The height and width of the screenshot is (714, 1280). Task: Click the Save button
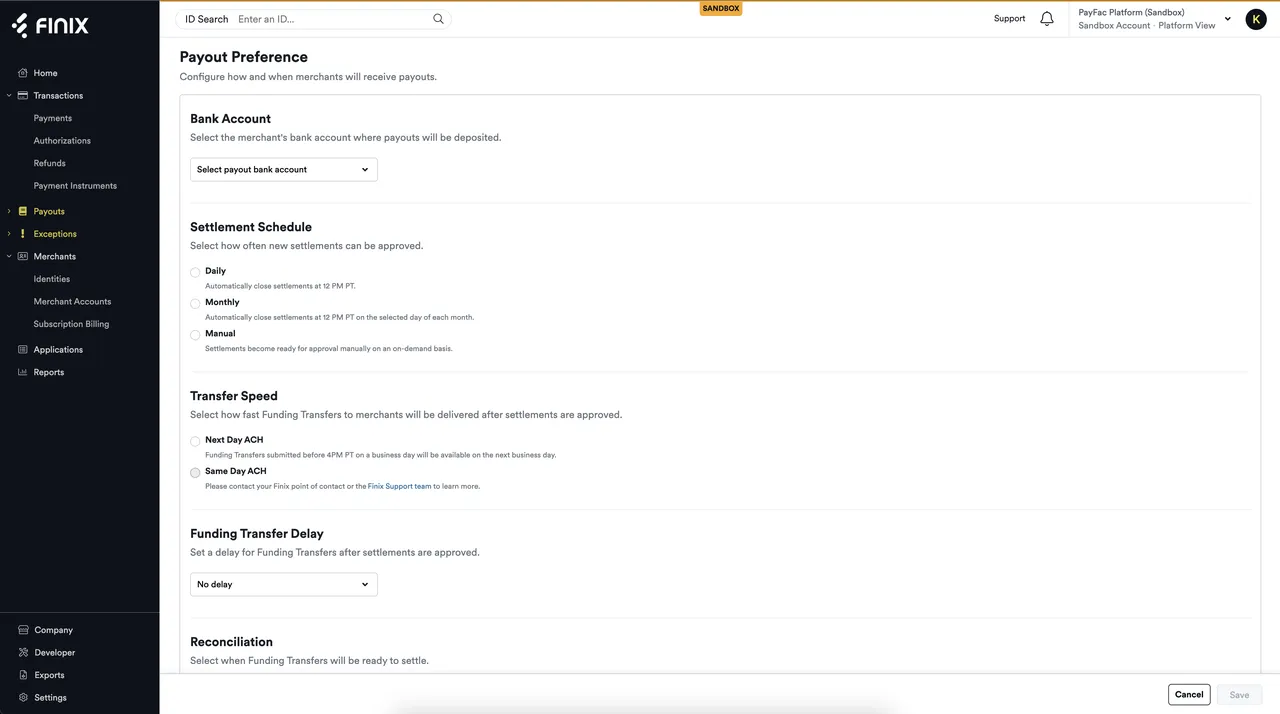(x=1239, y=694)
